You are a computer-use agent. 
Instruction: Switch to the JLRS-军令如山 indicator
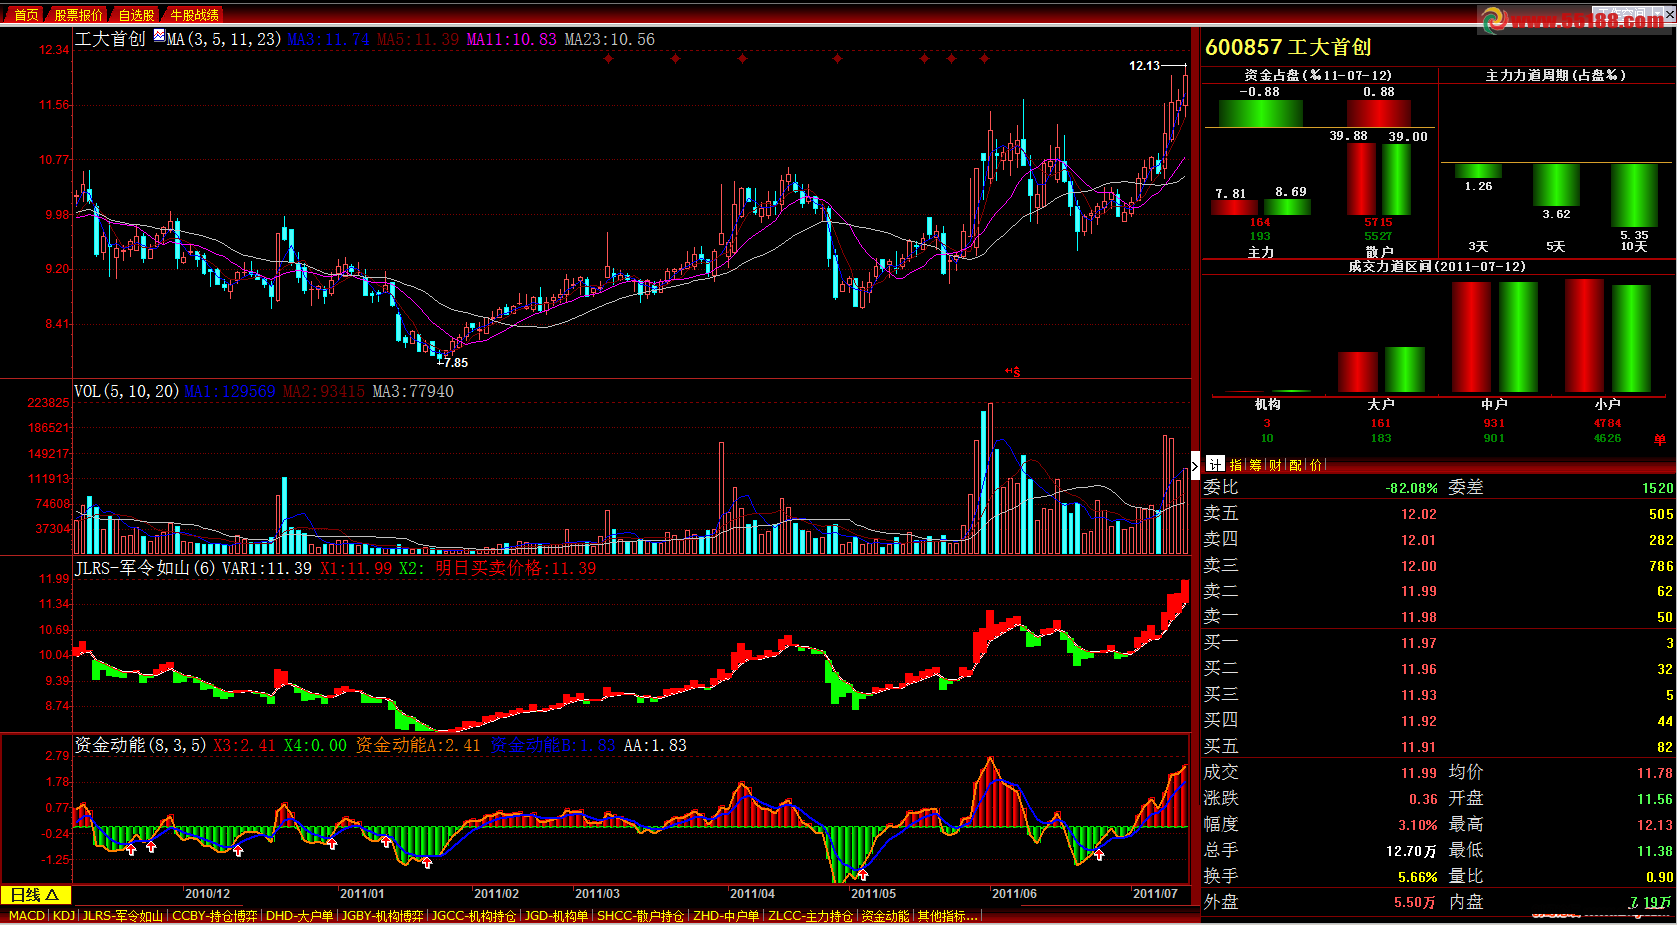point(122,916)
